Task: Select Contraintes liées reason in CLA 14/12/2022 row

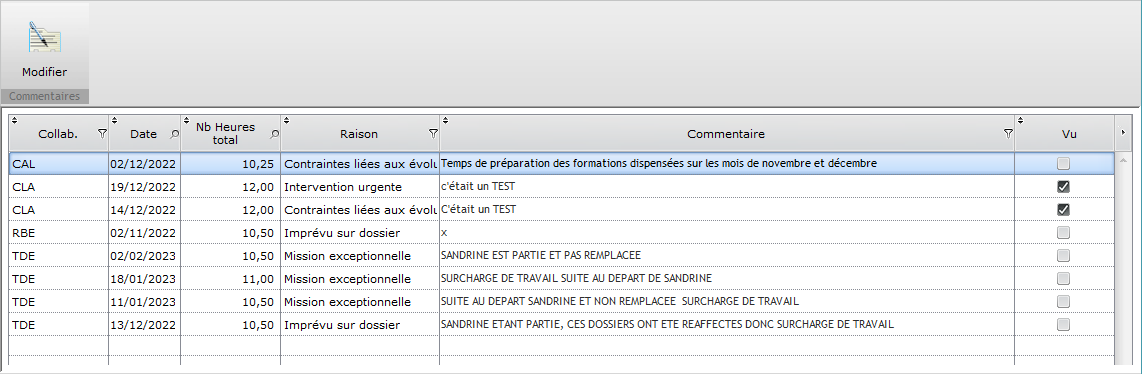Action: [x=361, y=210]
